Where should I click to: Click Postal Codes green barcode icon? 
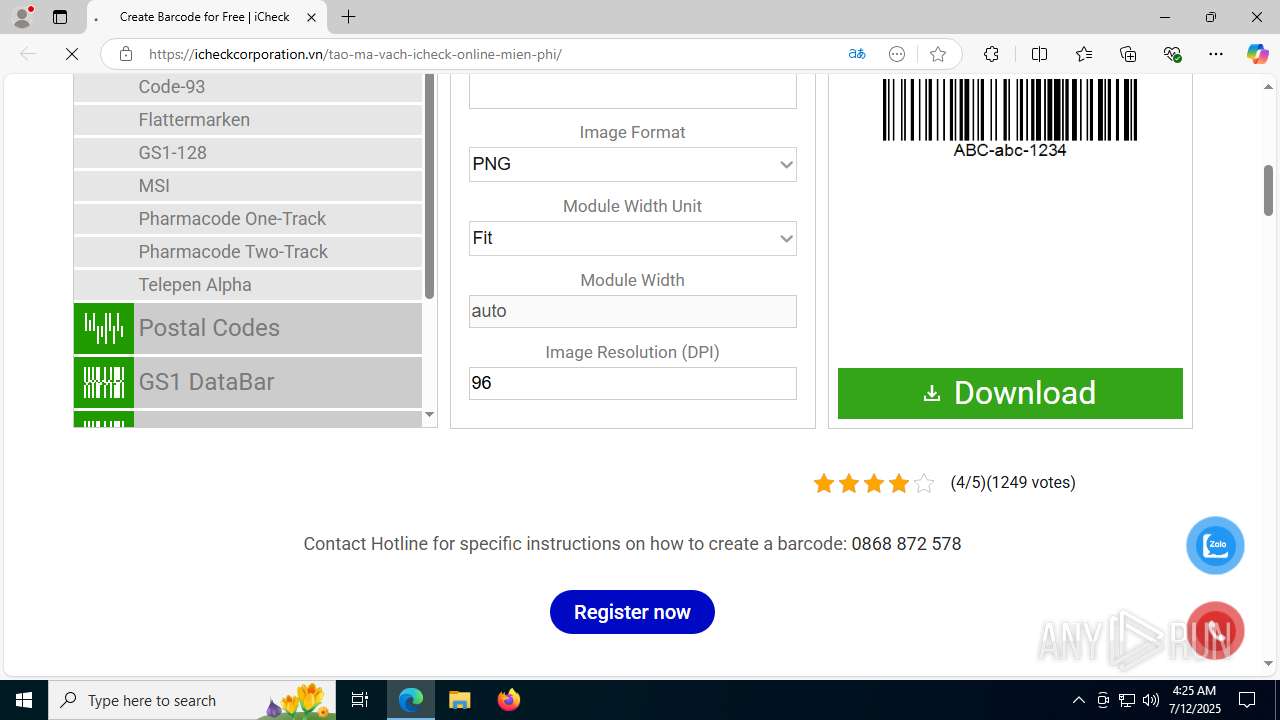(104, 328)
